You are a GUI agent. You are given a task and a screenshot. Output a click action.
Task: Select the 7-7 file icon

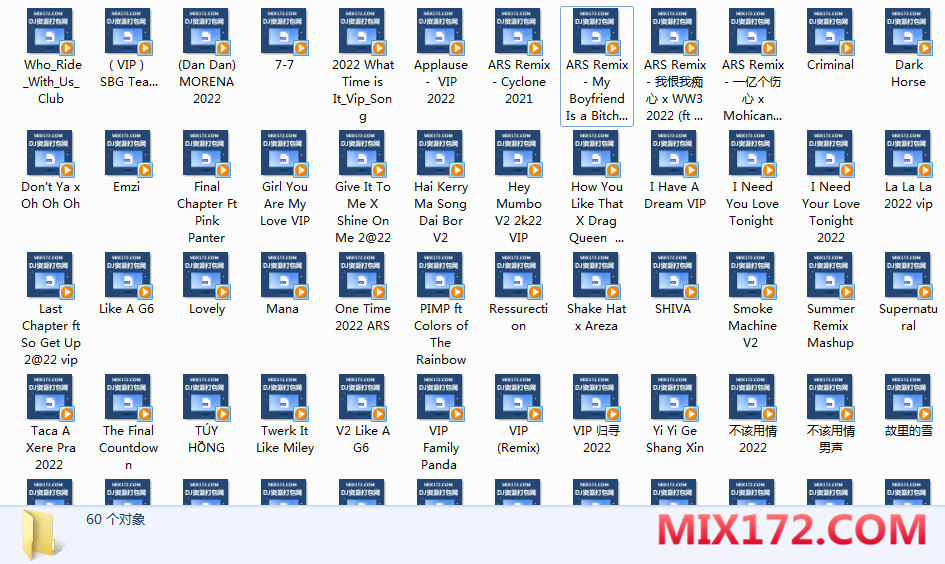point(284,31)
